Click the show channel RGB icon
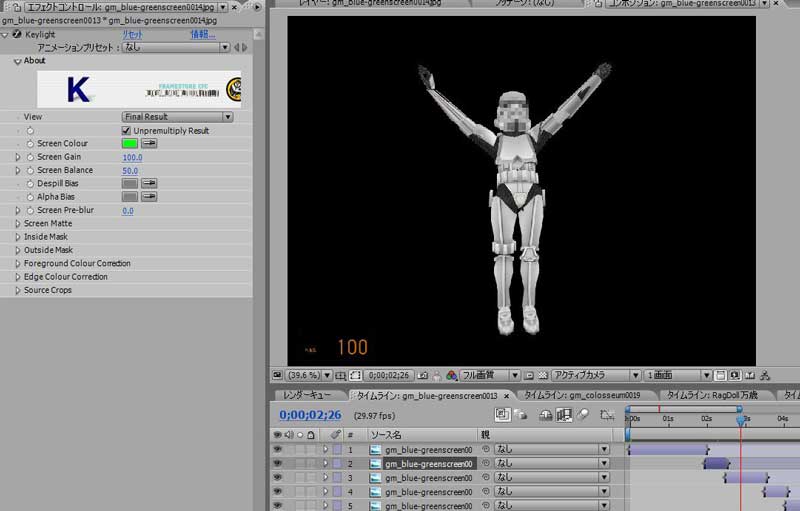Viewport: 800px width, 511px height. point(451,375)
